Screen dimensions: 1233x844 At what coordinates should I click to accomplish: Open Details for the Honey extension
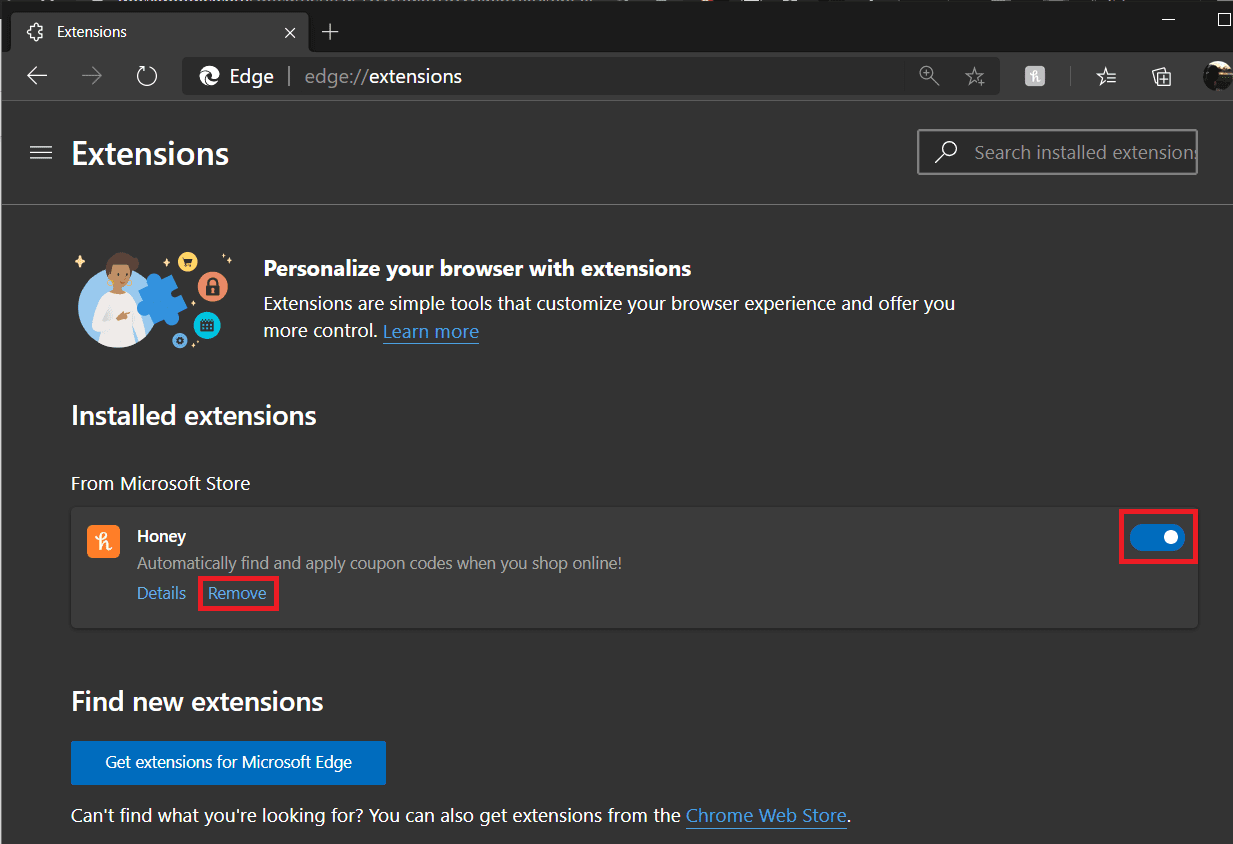click(x=161, y=593)
